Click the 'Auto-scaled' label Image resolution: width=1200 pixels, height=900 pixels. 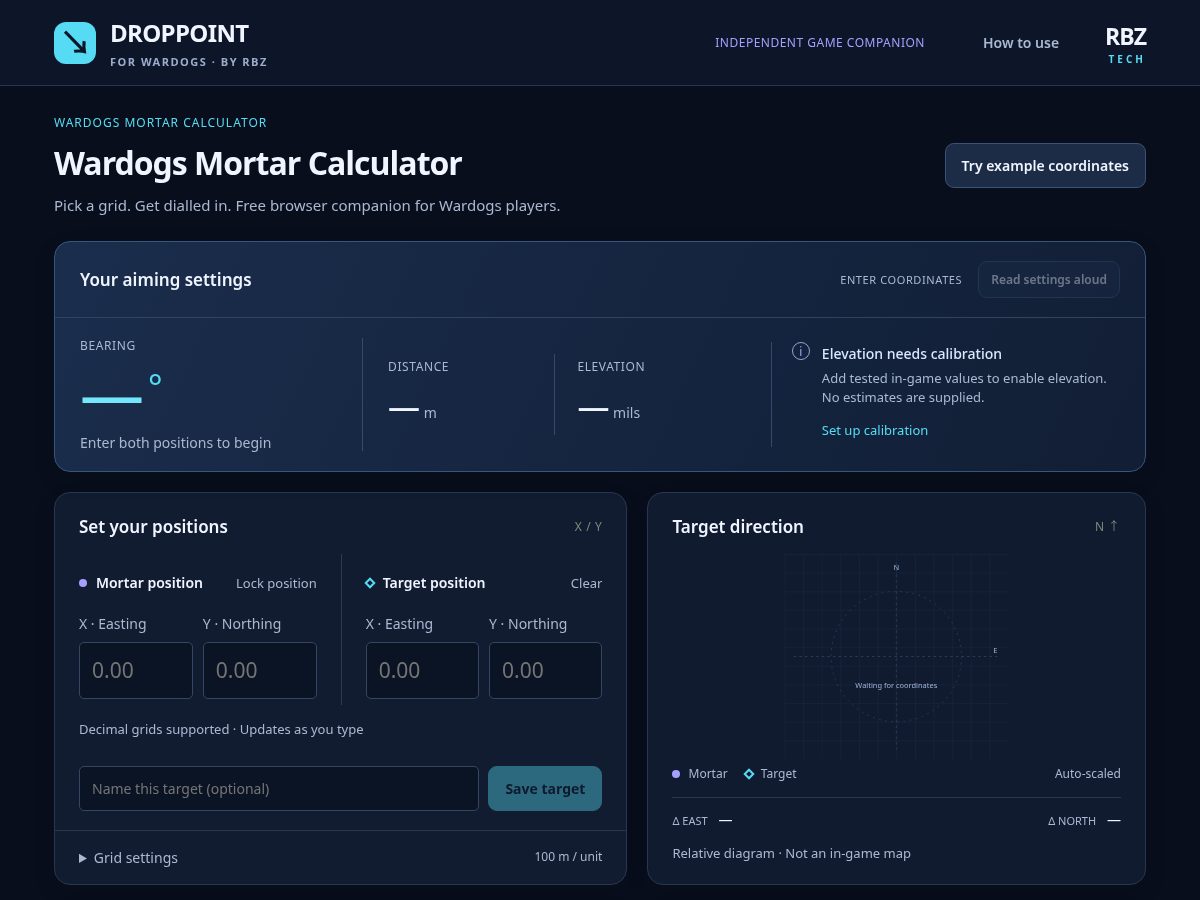click(x=1088, y=774)
